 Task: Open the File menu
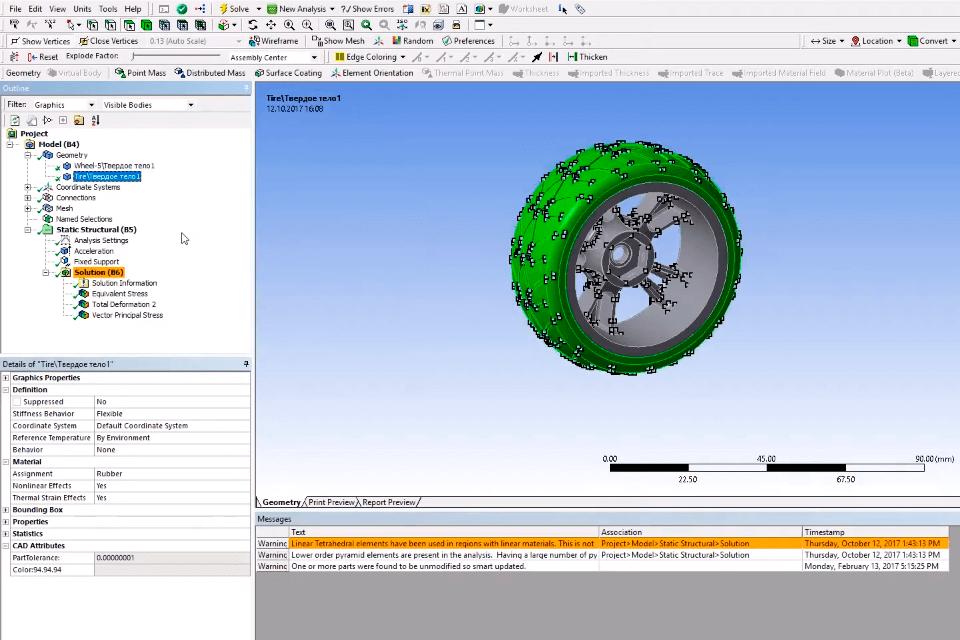click(x=15, y=9)
